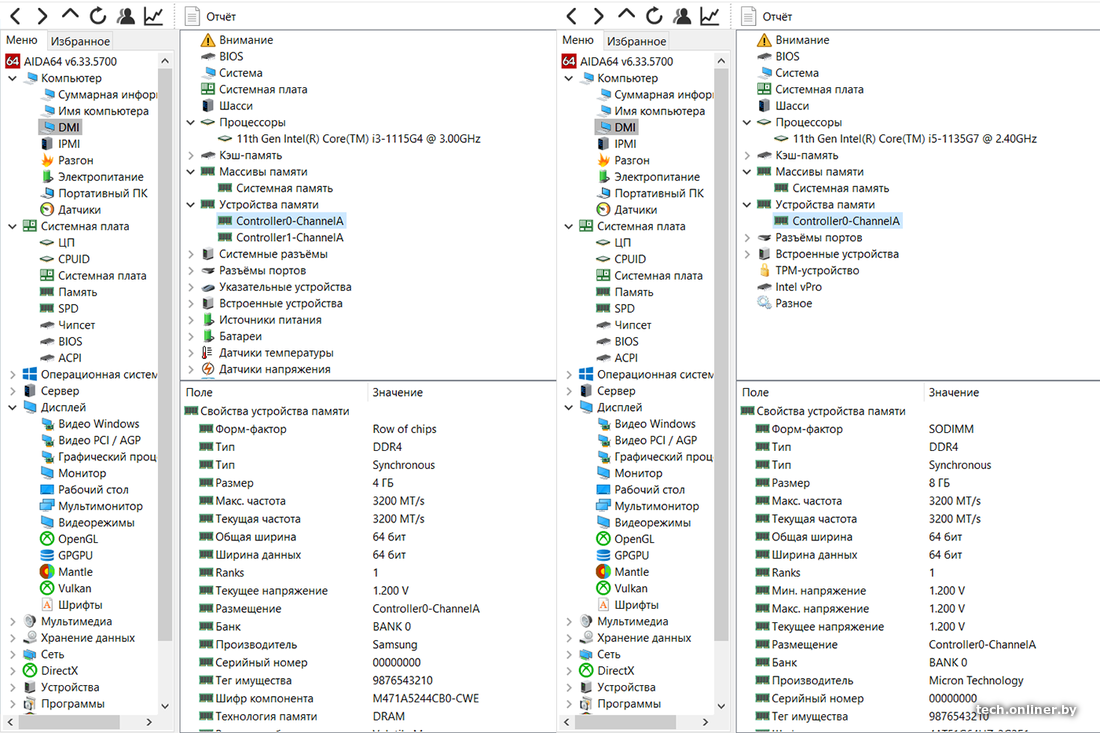Viewport: 1100px width, 733px height.
Task: Expand Системные разъёмы in the left window DMI list
Action: click(190, 254)
